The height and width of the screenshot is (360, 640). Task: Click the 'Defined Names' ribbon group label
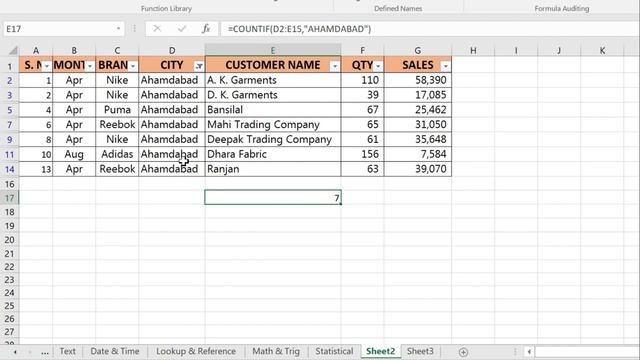[x=398, y=8]
